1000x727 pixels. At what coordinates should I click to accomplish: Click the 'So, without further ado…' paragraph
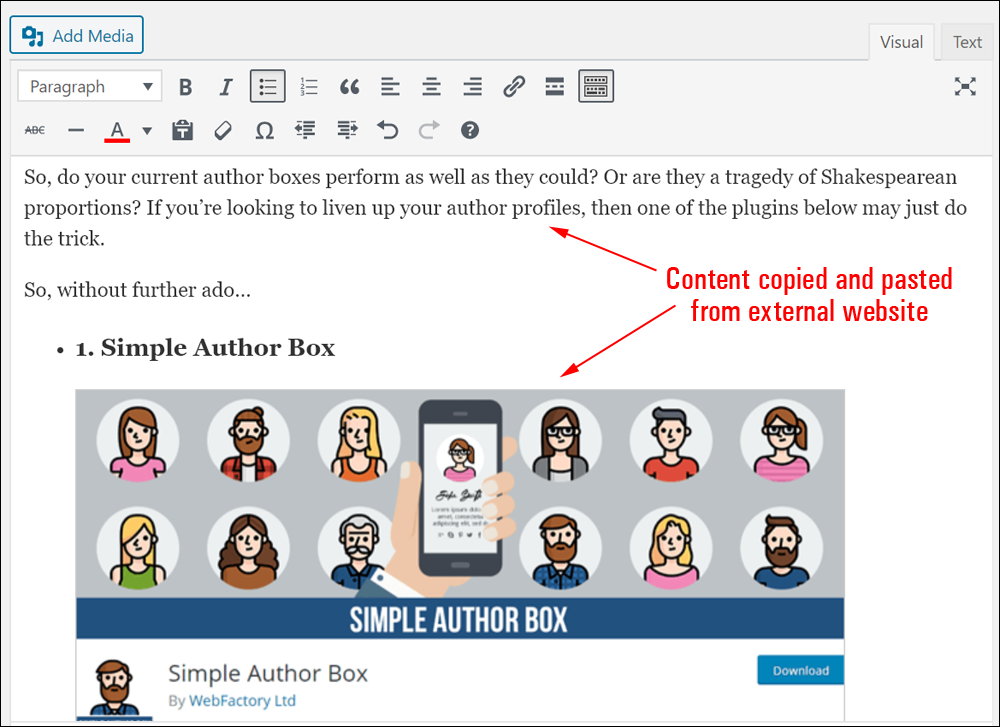pyautogui.click(x=137, y=290)
